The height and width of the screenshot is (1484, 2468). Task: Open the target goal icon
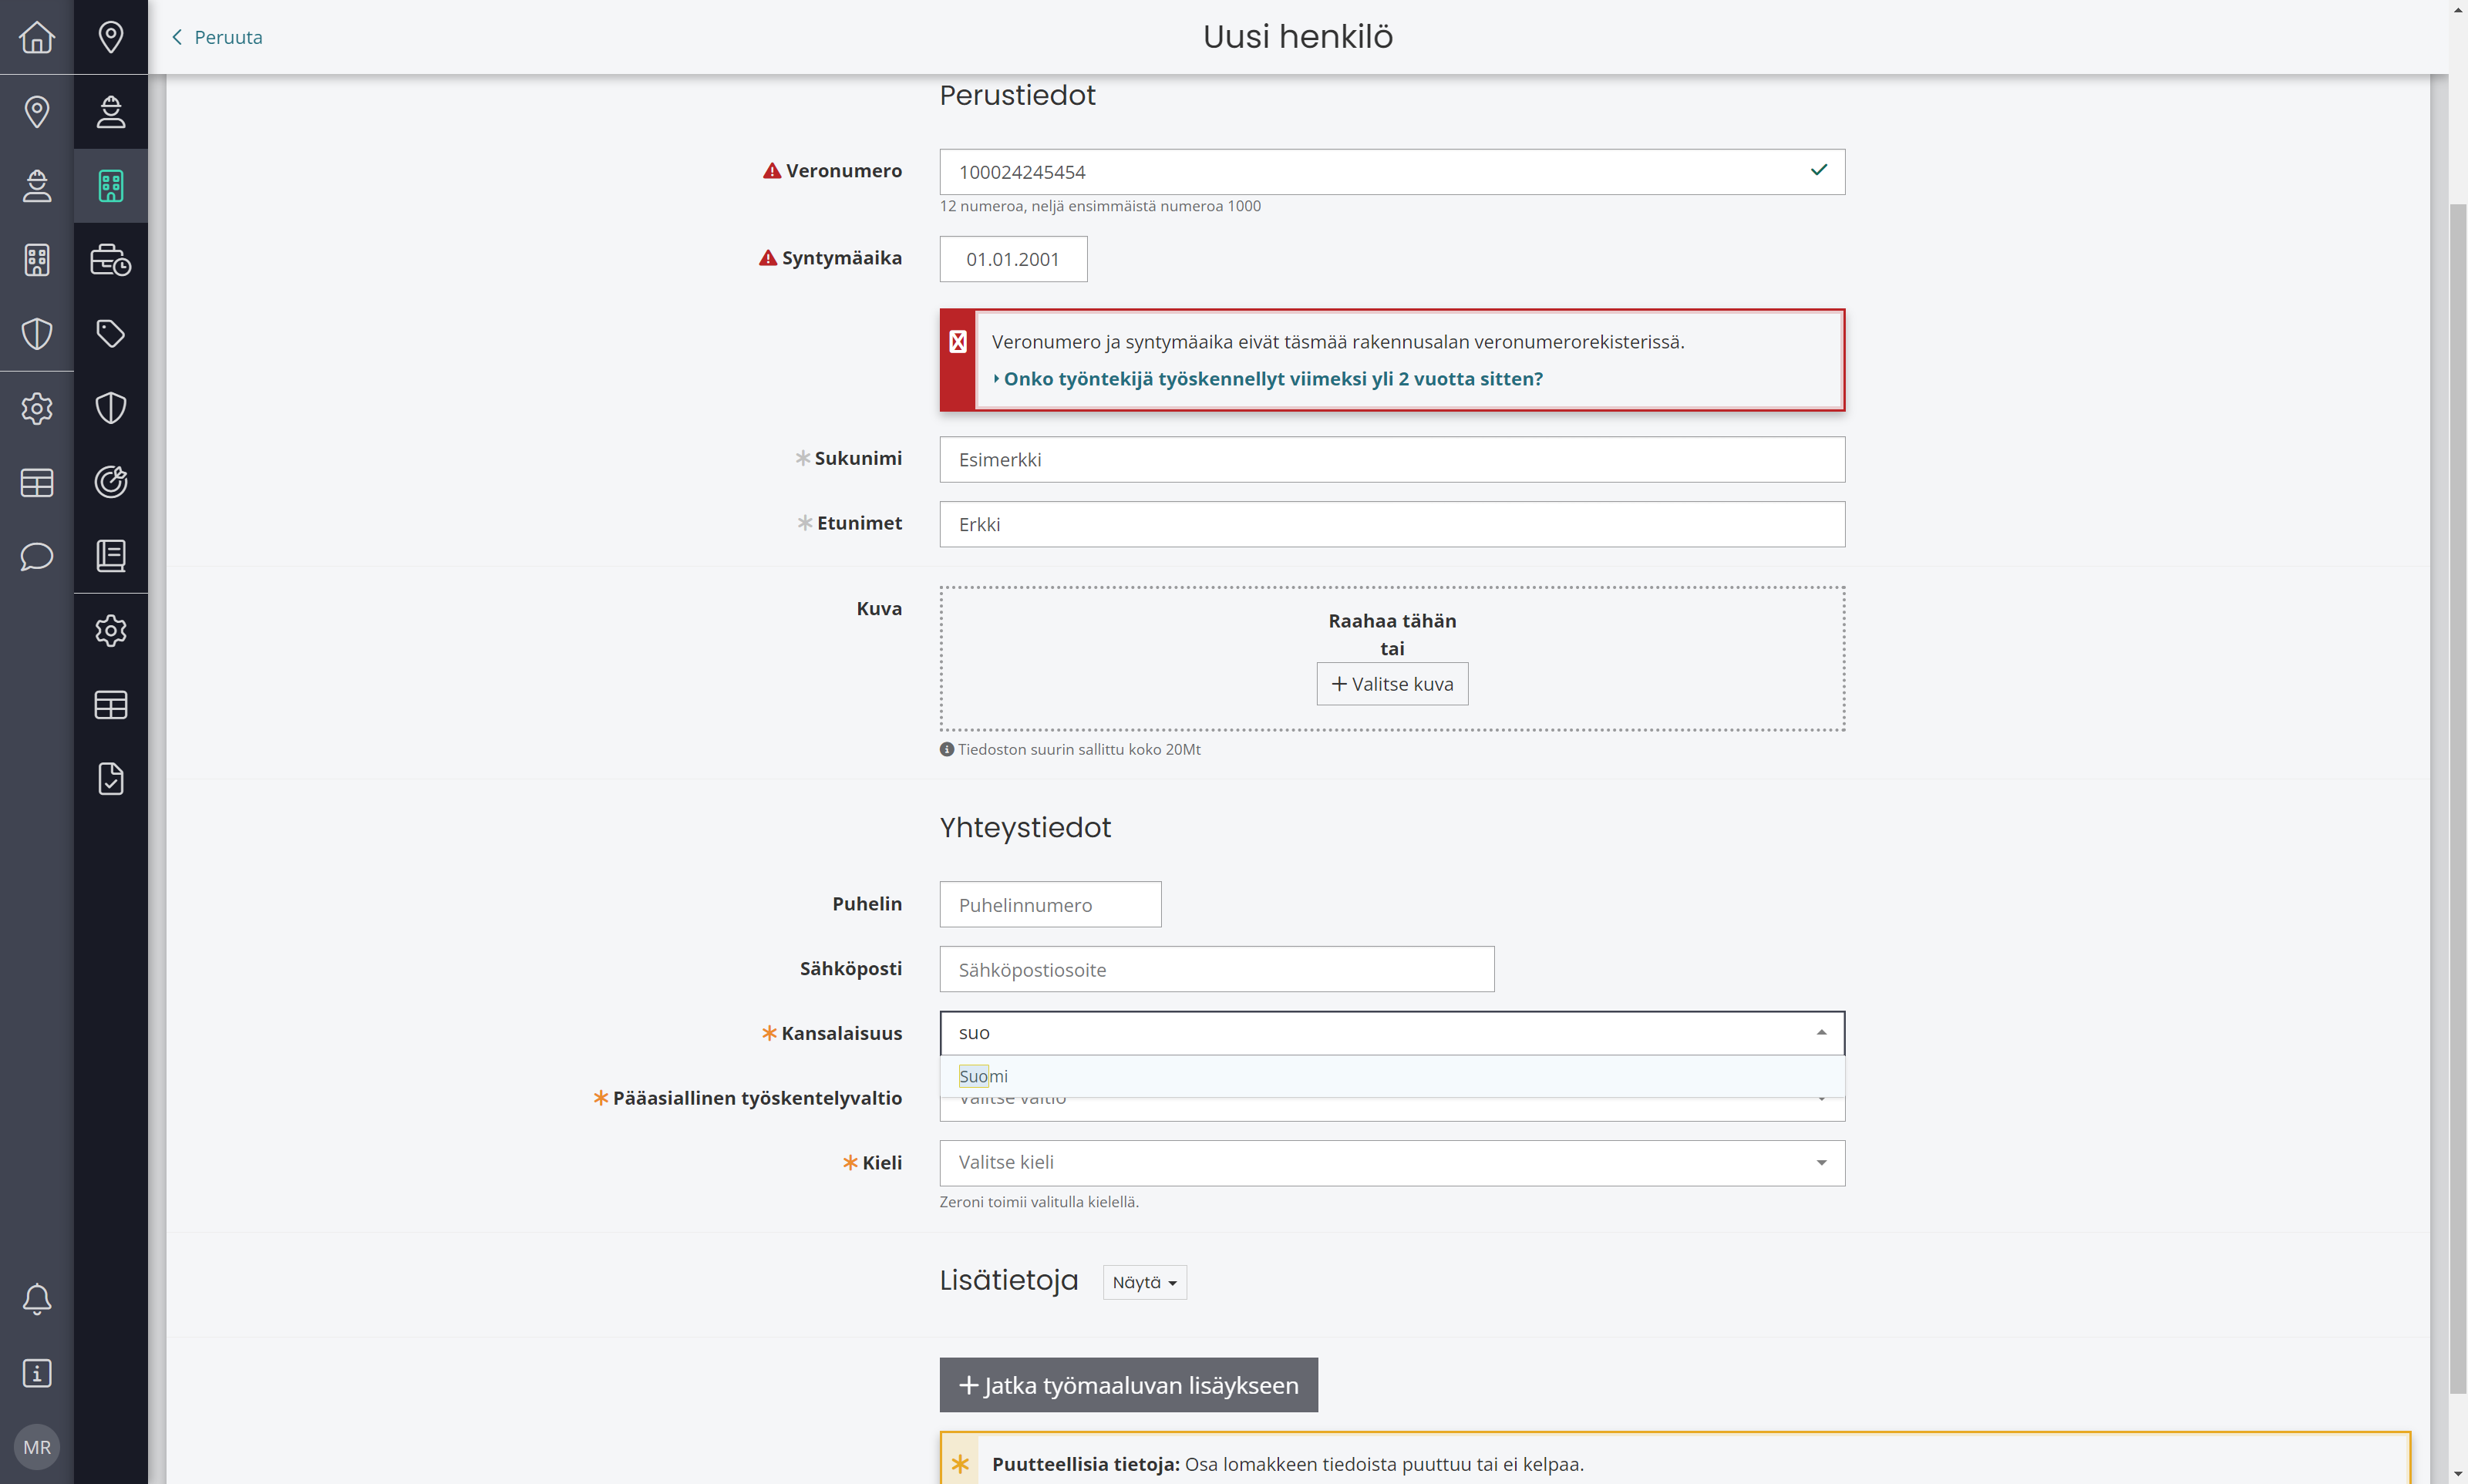[x=111, y=481]
